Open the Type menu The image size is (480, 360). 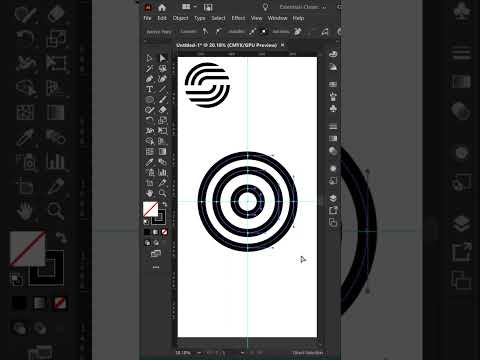[200, 18]
